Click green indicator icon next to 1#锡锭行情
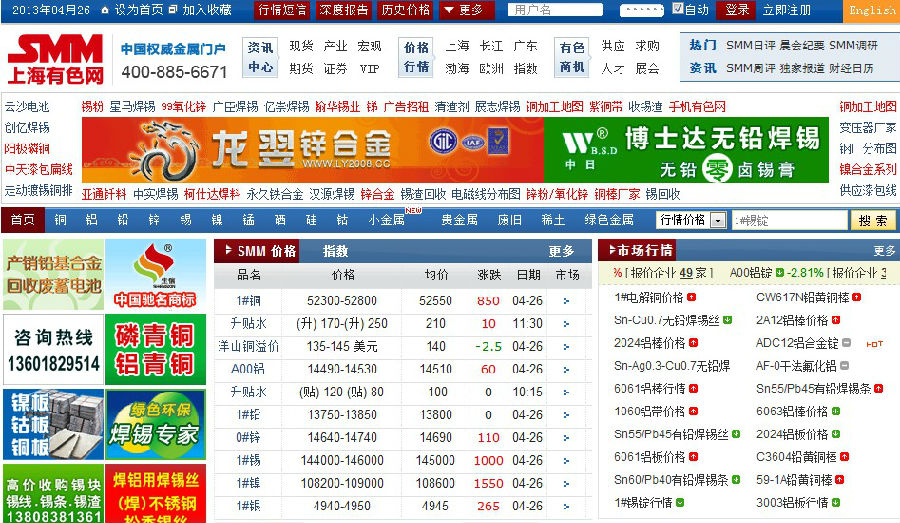900x523 pixels. (x=680, y=502)
